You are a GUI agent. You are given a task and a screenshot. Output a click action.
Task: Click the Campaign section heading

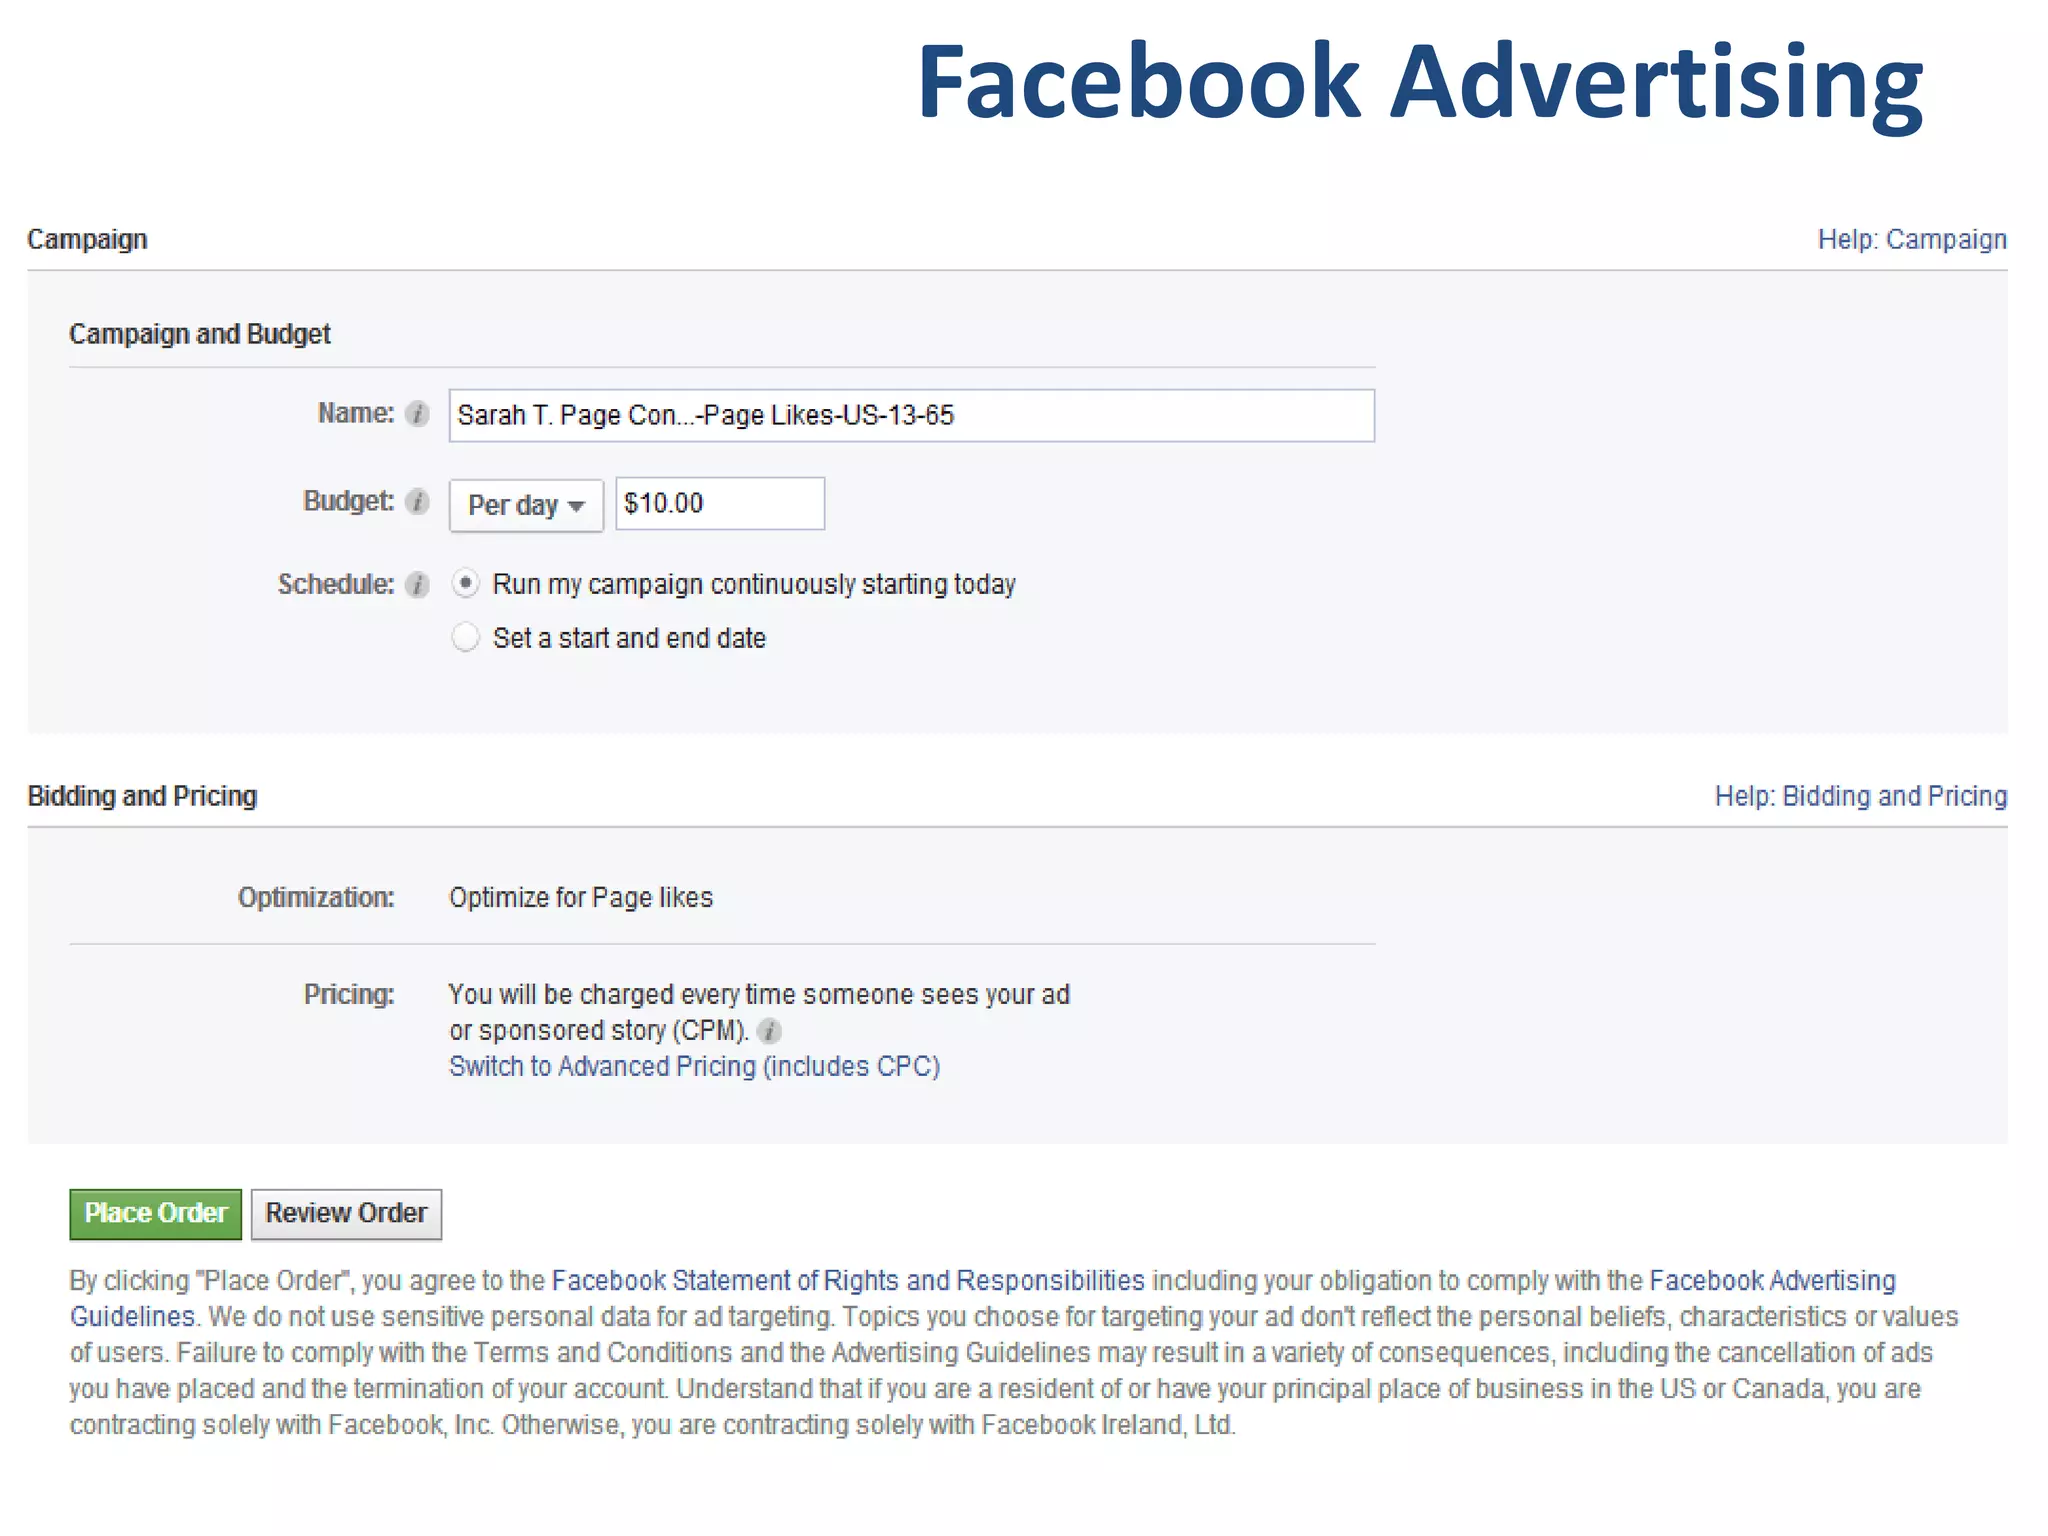[87, 240]
